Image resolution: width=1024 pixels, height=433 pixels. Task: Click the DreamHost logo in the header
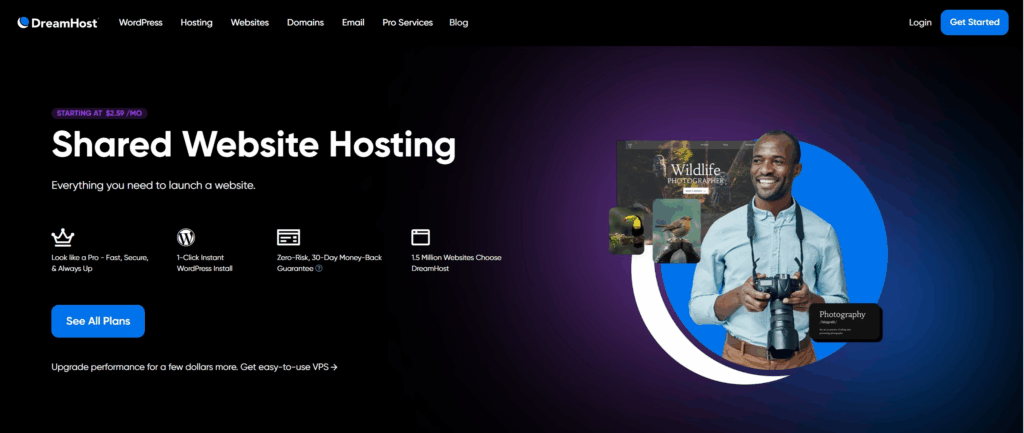pyautogui.click(x=57, y=22)
